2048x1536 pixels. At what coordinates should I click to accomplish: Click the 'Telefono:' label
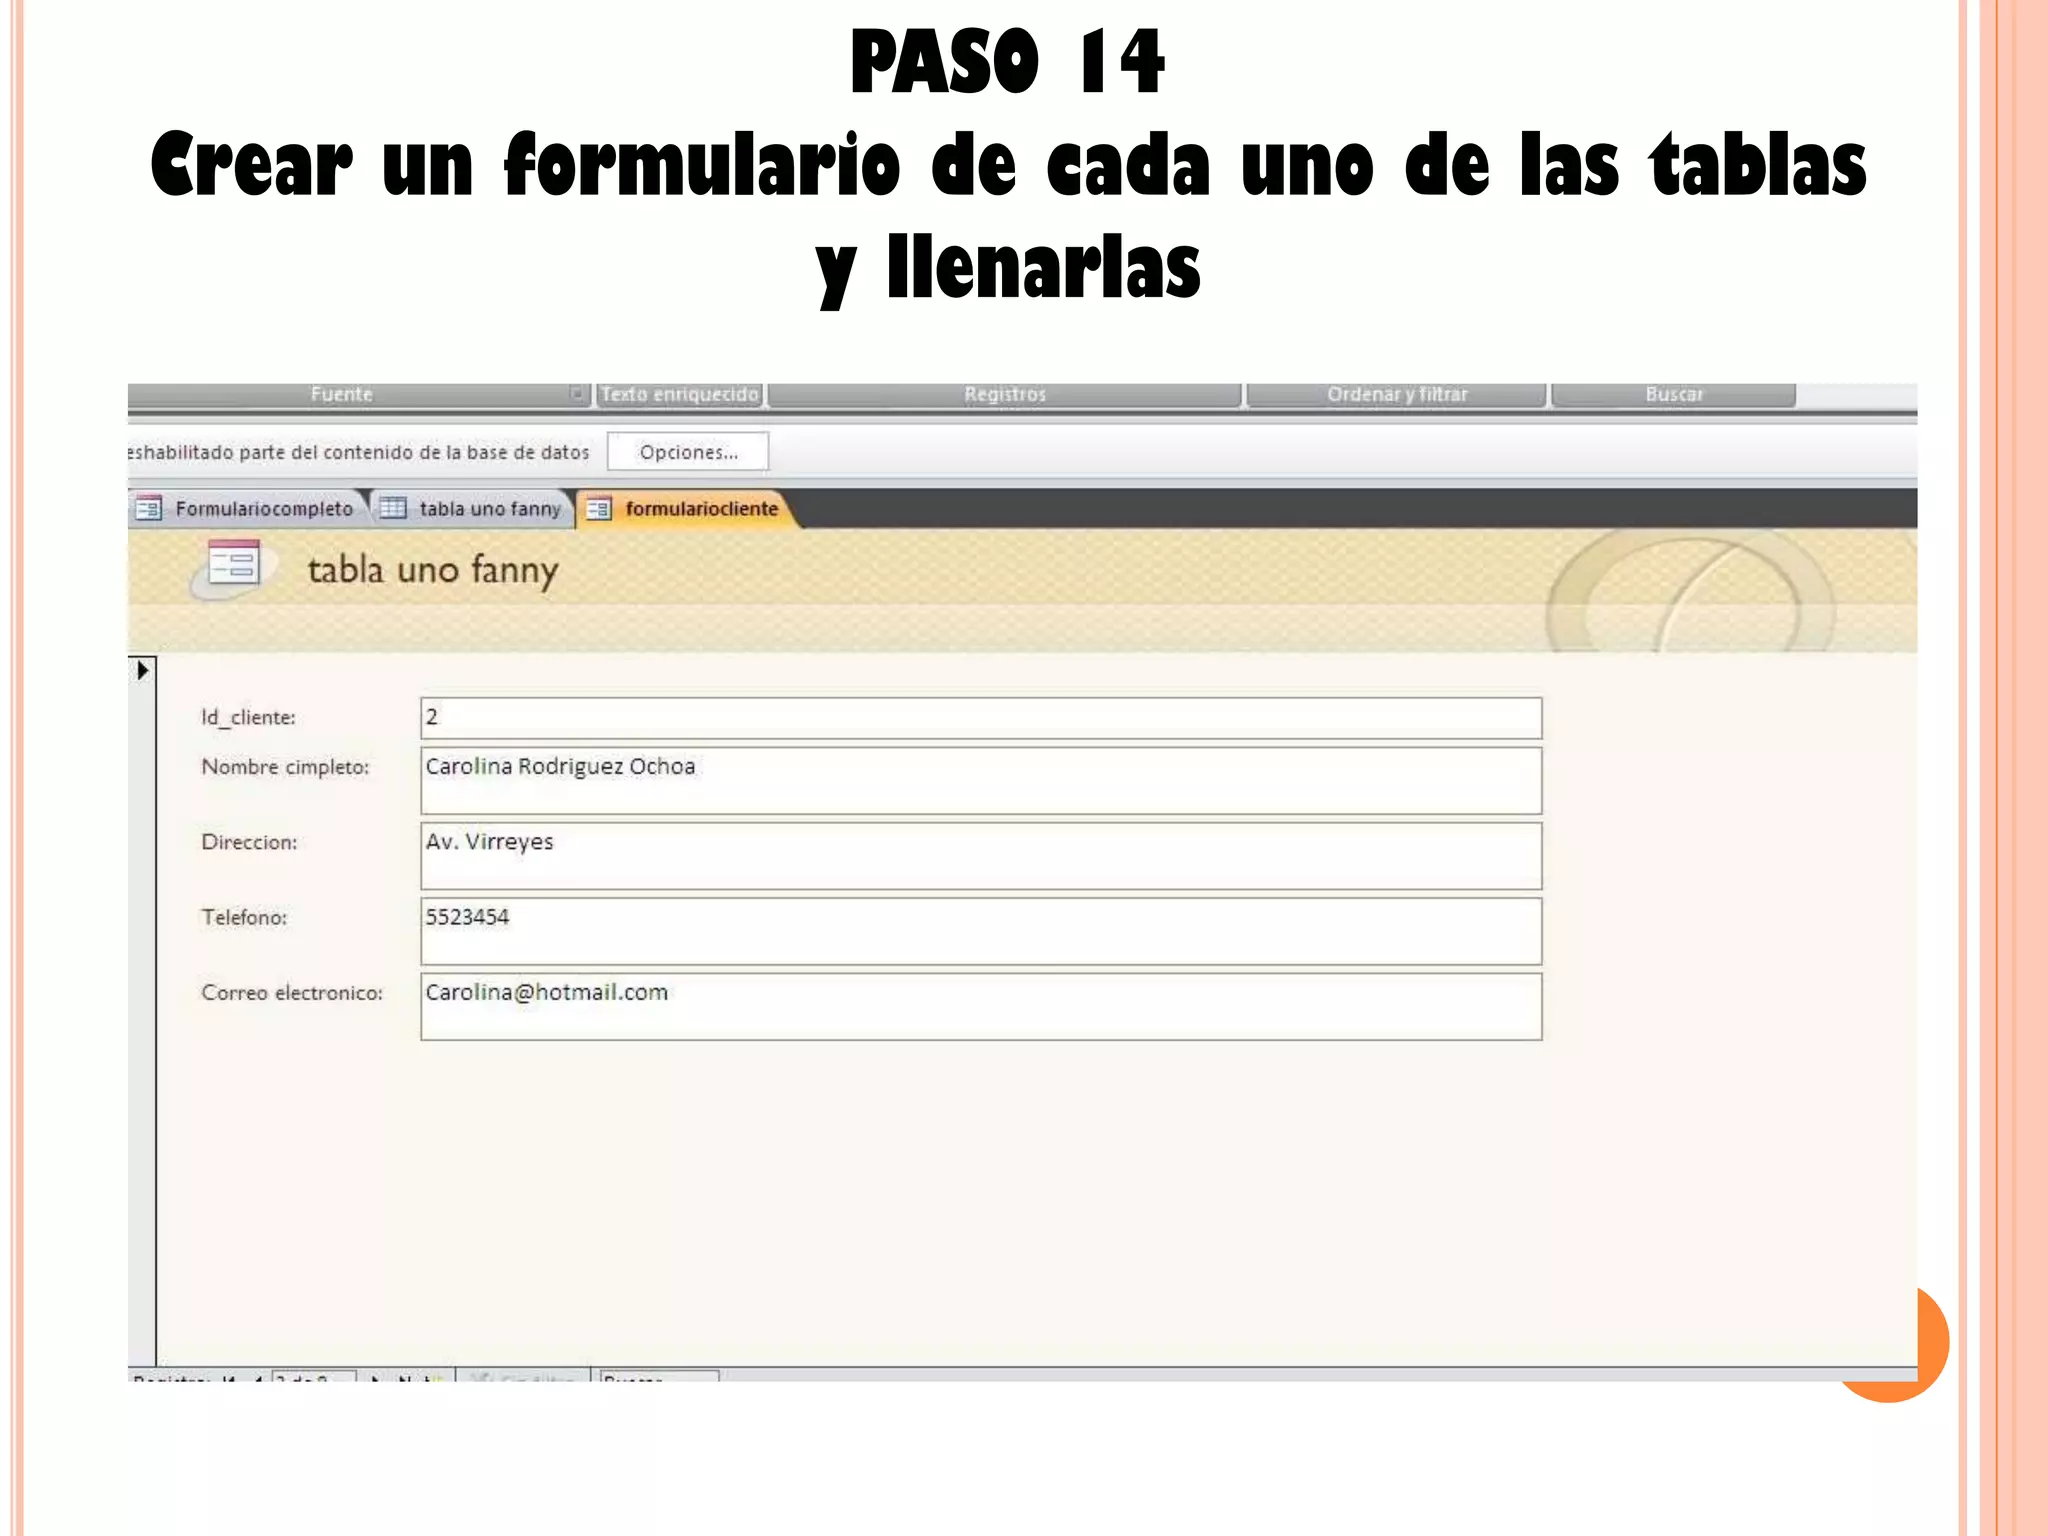coord(244,917)
